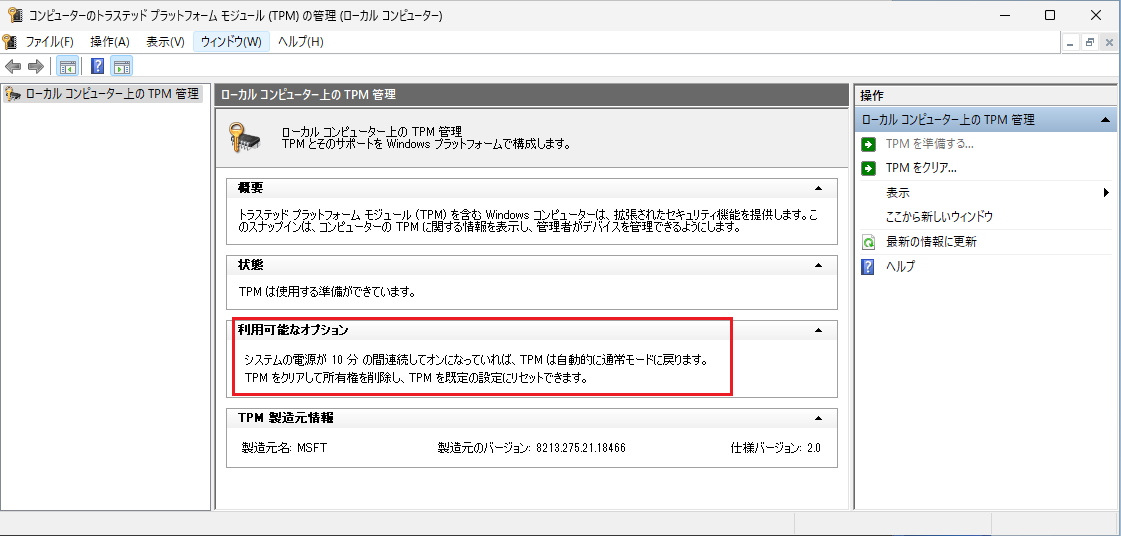Maximize the main TPM management window
1121x536 pixels.
pyautogui.click(x=1050, y=15)
